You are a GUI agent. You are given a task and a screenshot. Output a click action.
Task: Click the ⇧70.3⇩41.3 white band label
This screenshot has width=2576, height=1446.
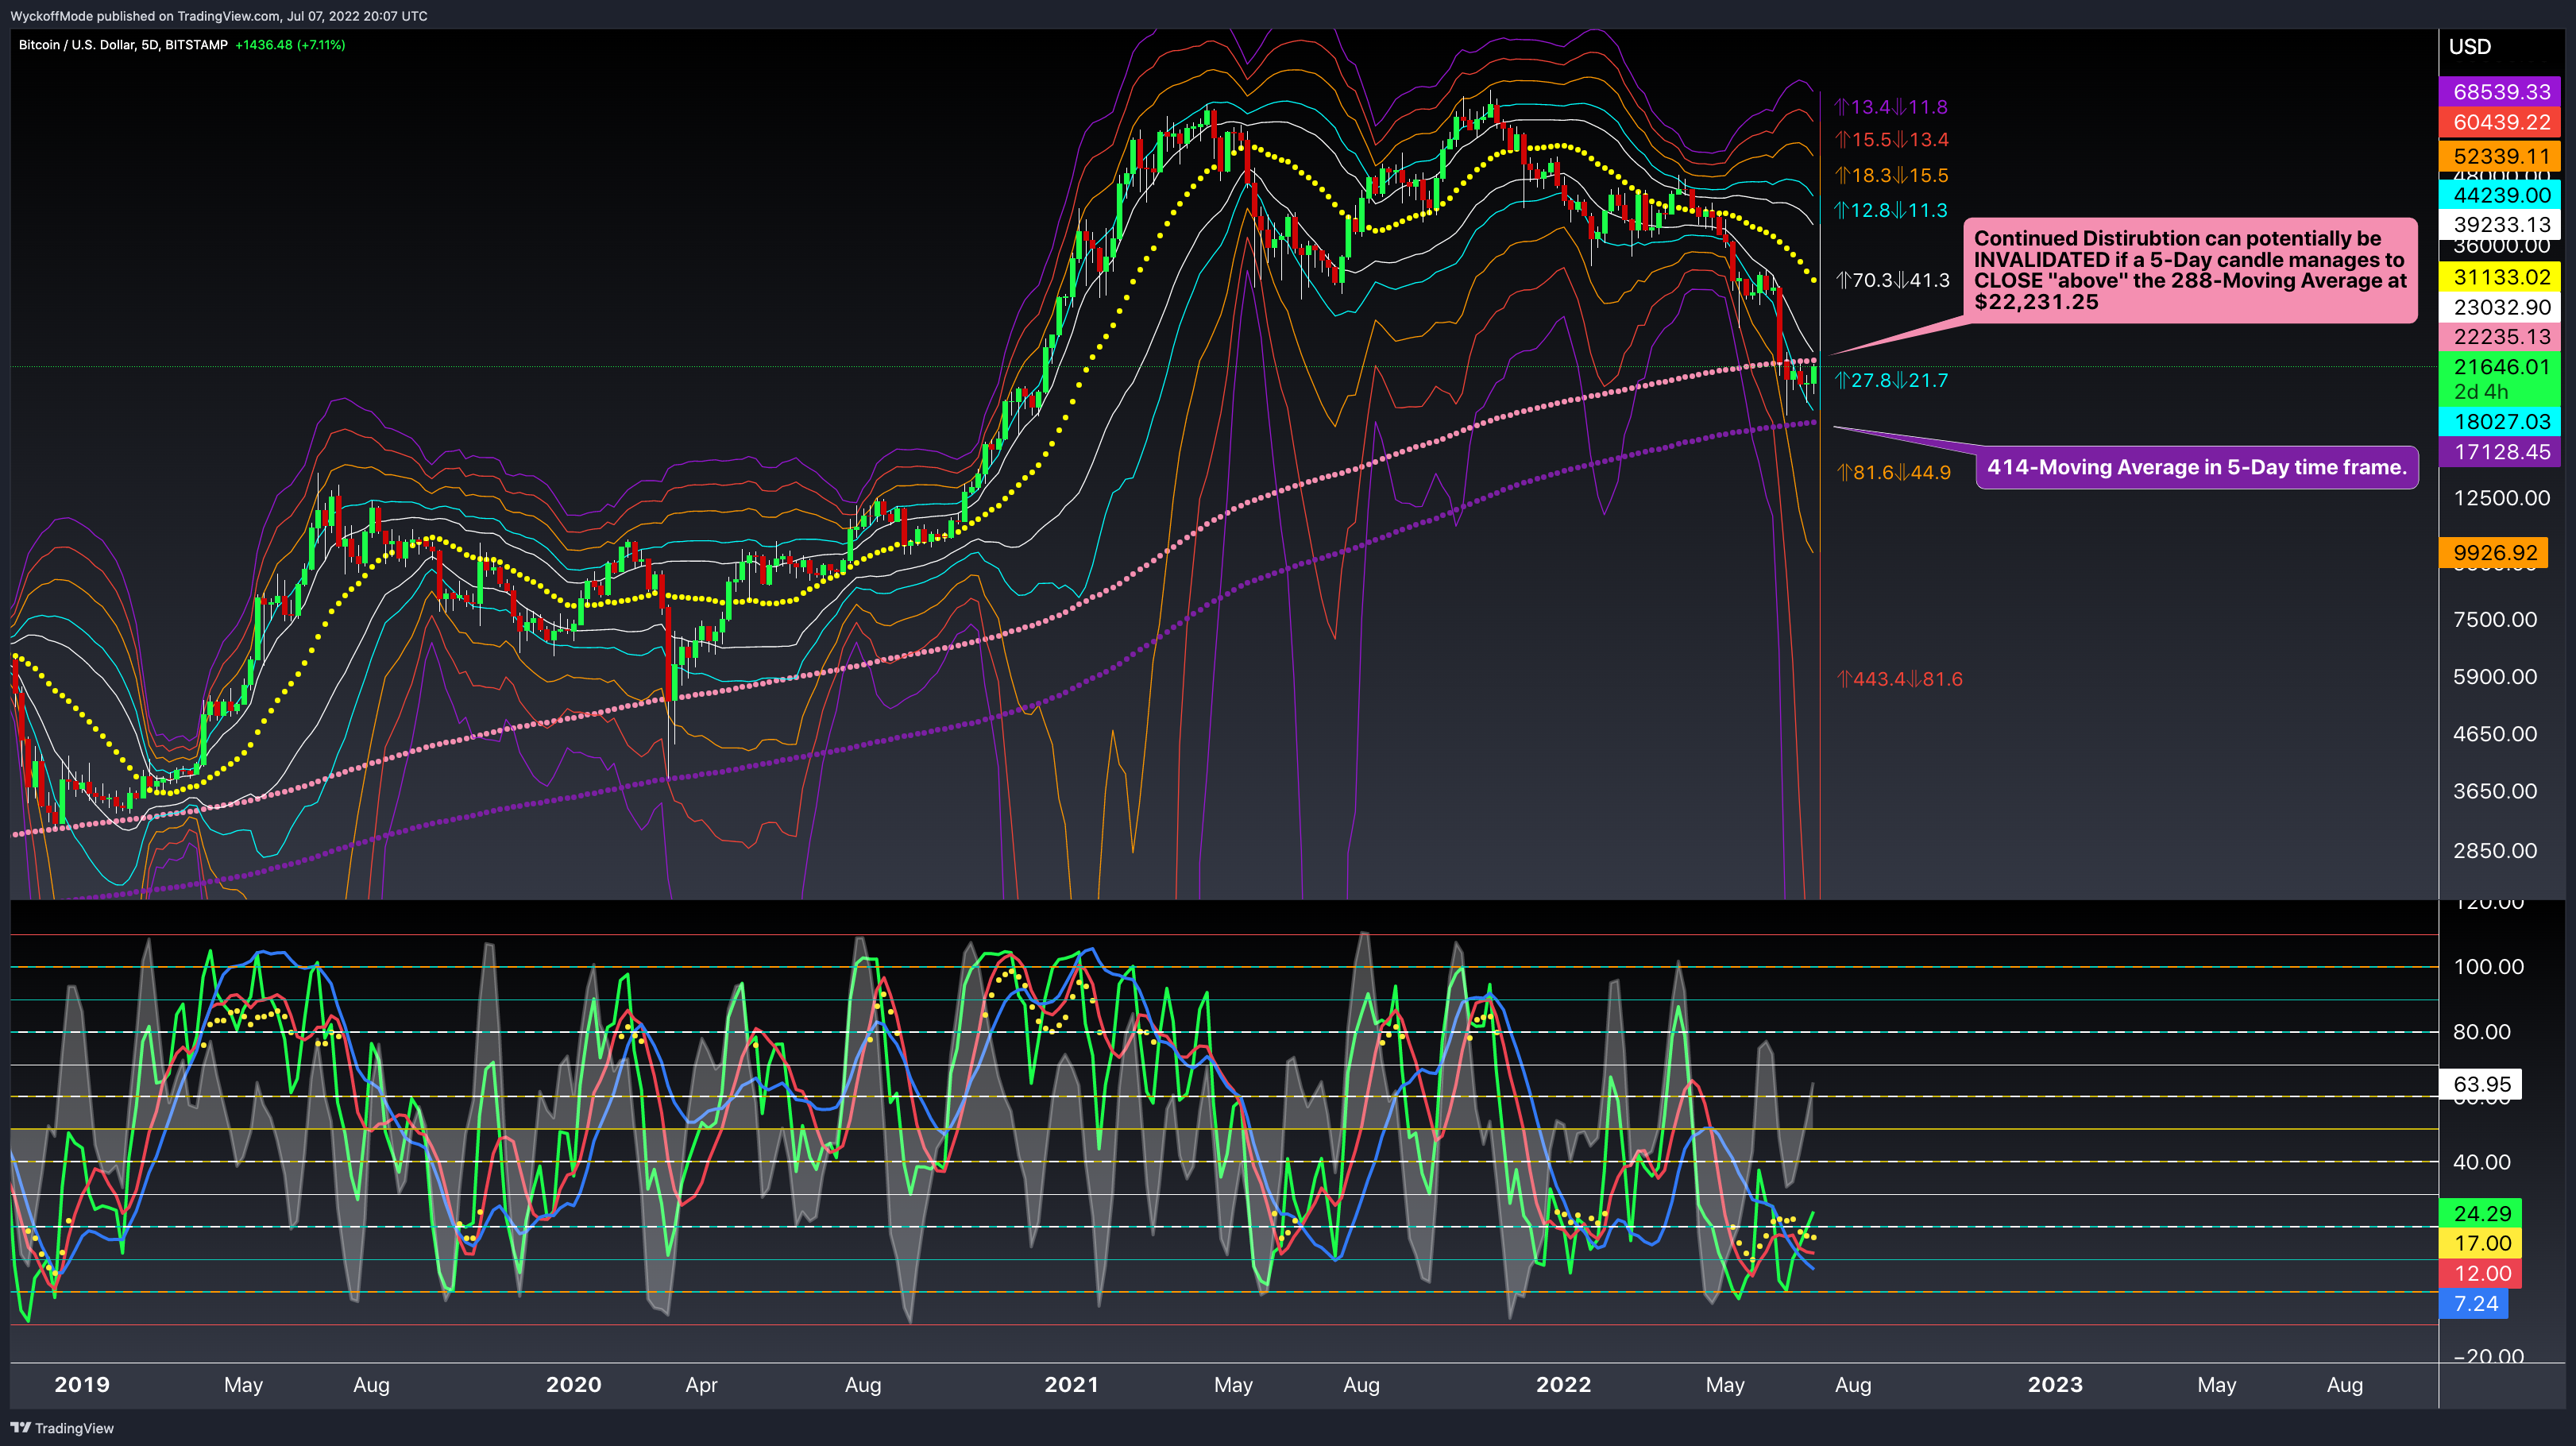(1892, 280)
